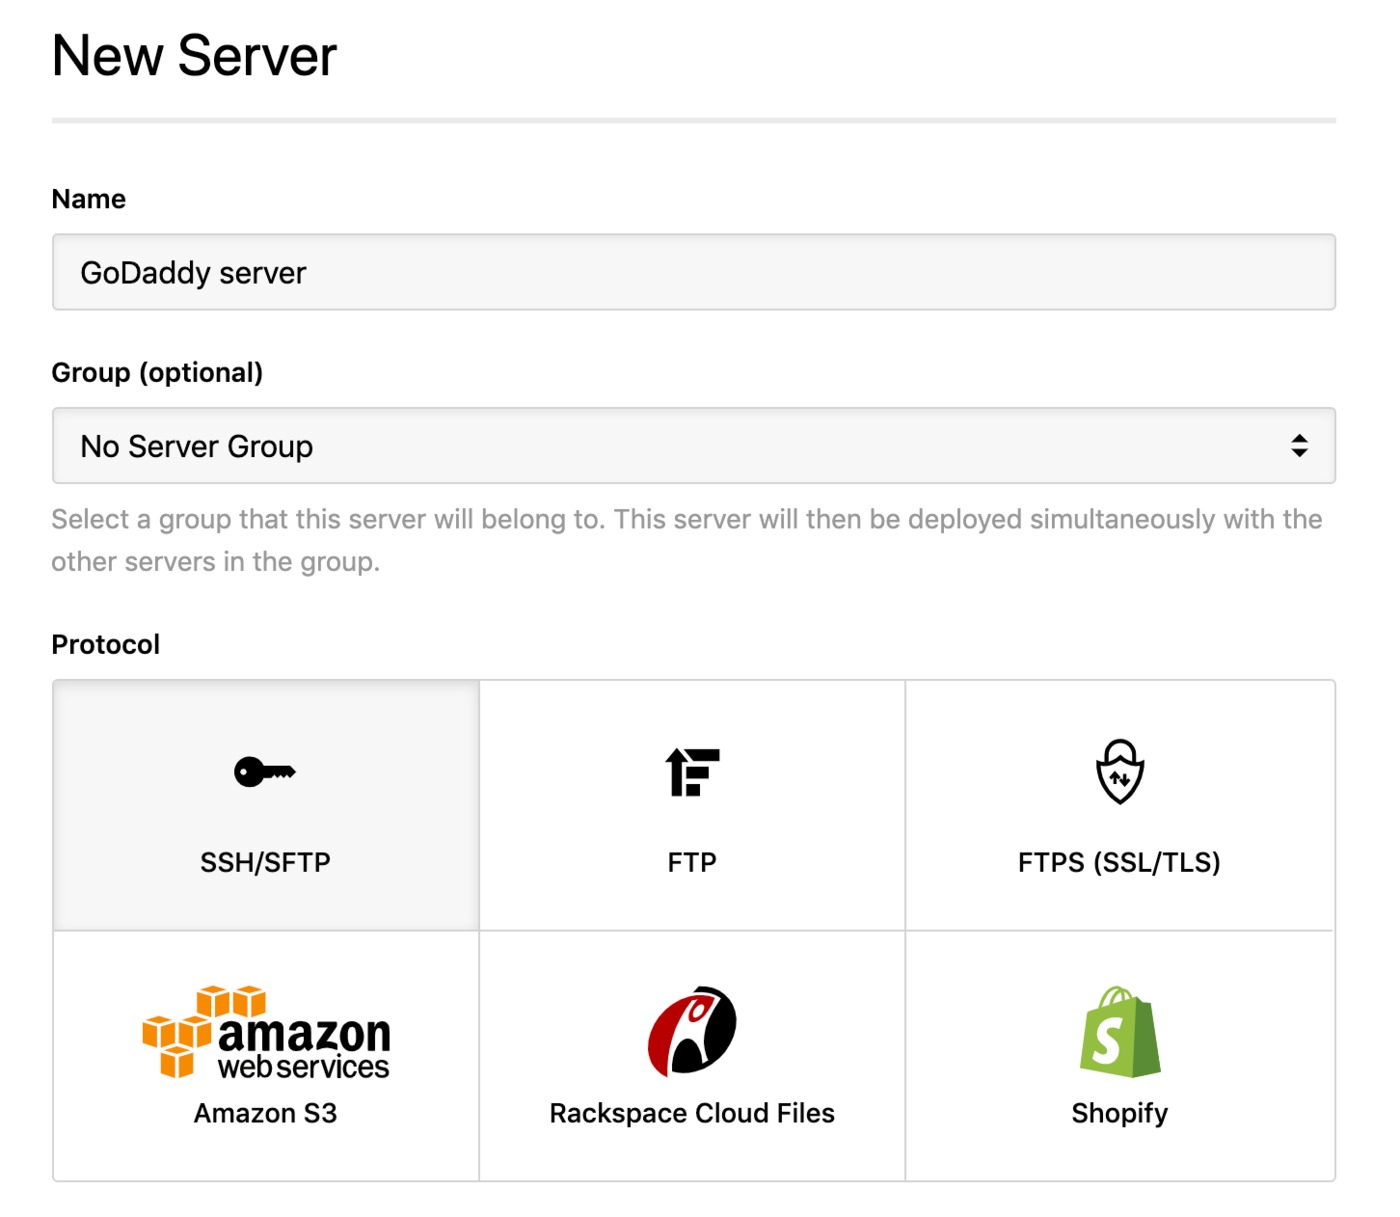This screenshot has width=1400, height=1217.
Task: Open the No Server Group dropdown
Action: (x=694, y=446)
